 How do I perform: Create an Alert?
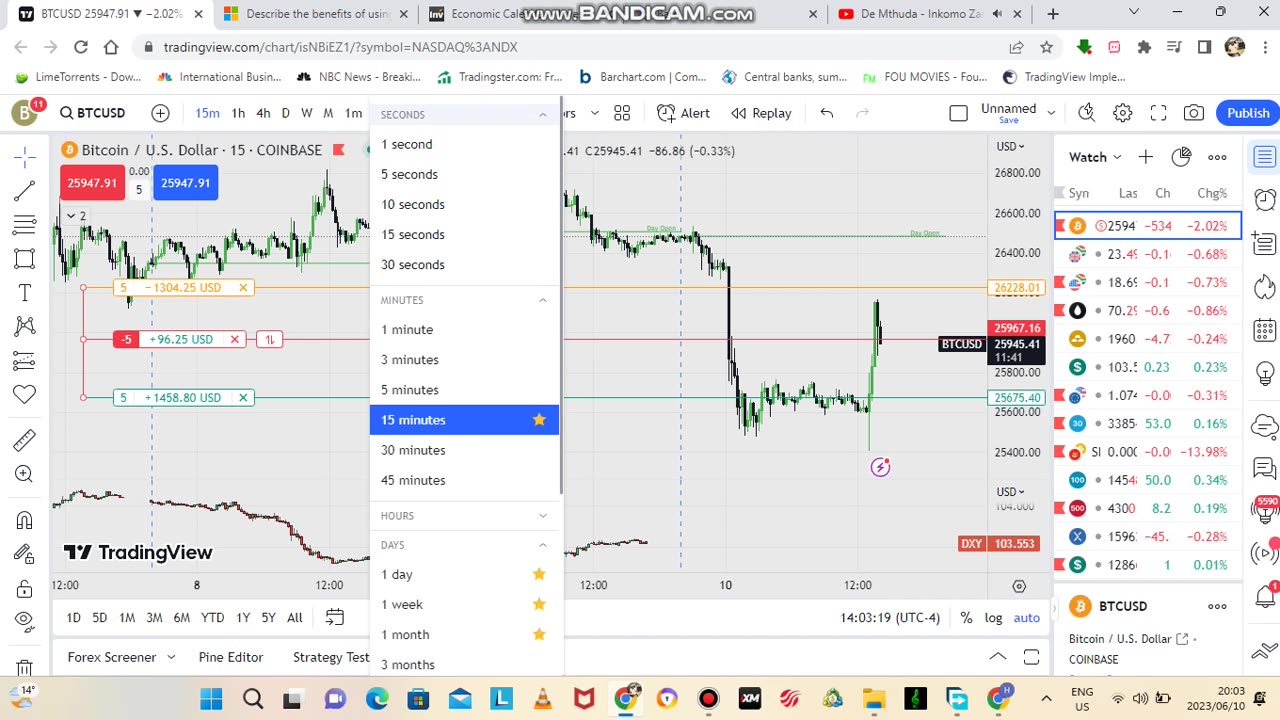[x=683, y=113]
